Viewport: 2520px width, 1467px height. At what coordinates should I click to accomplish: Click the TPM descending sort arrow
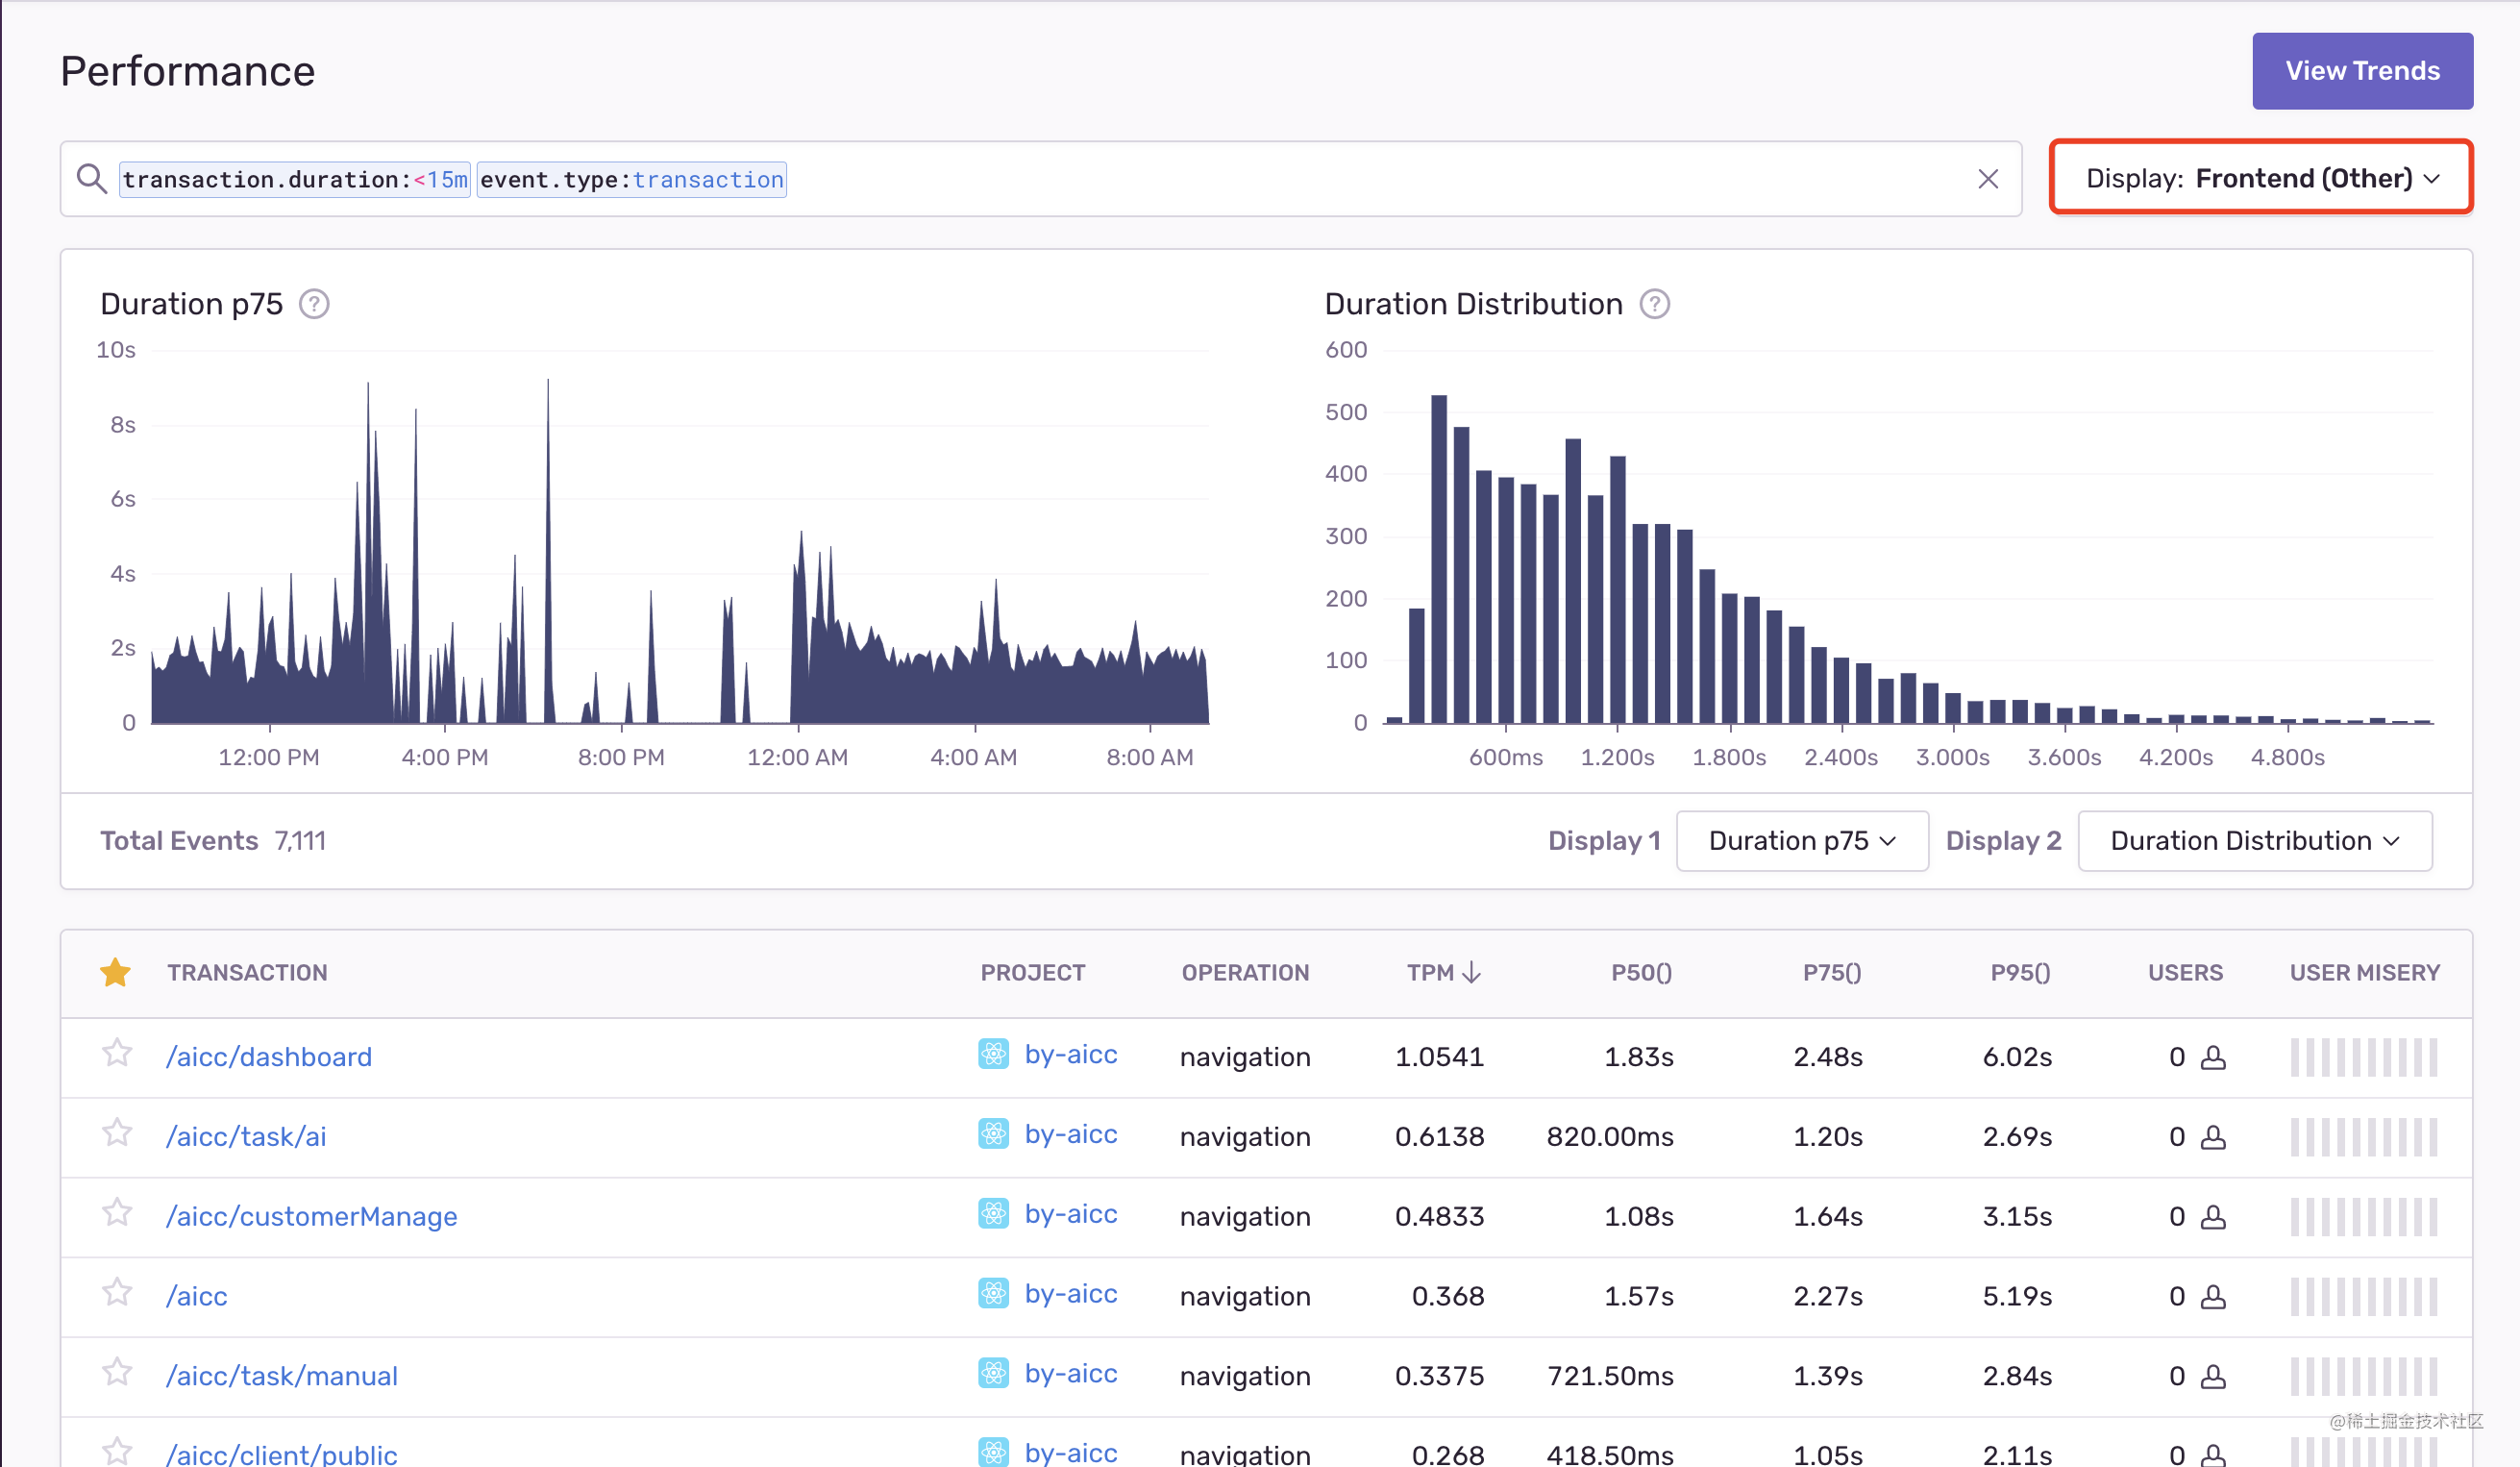pyautogui.click(x=1471, y=972)
